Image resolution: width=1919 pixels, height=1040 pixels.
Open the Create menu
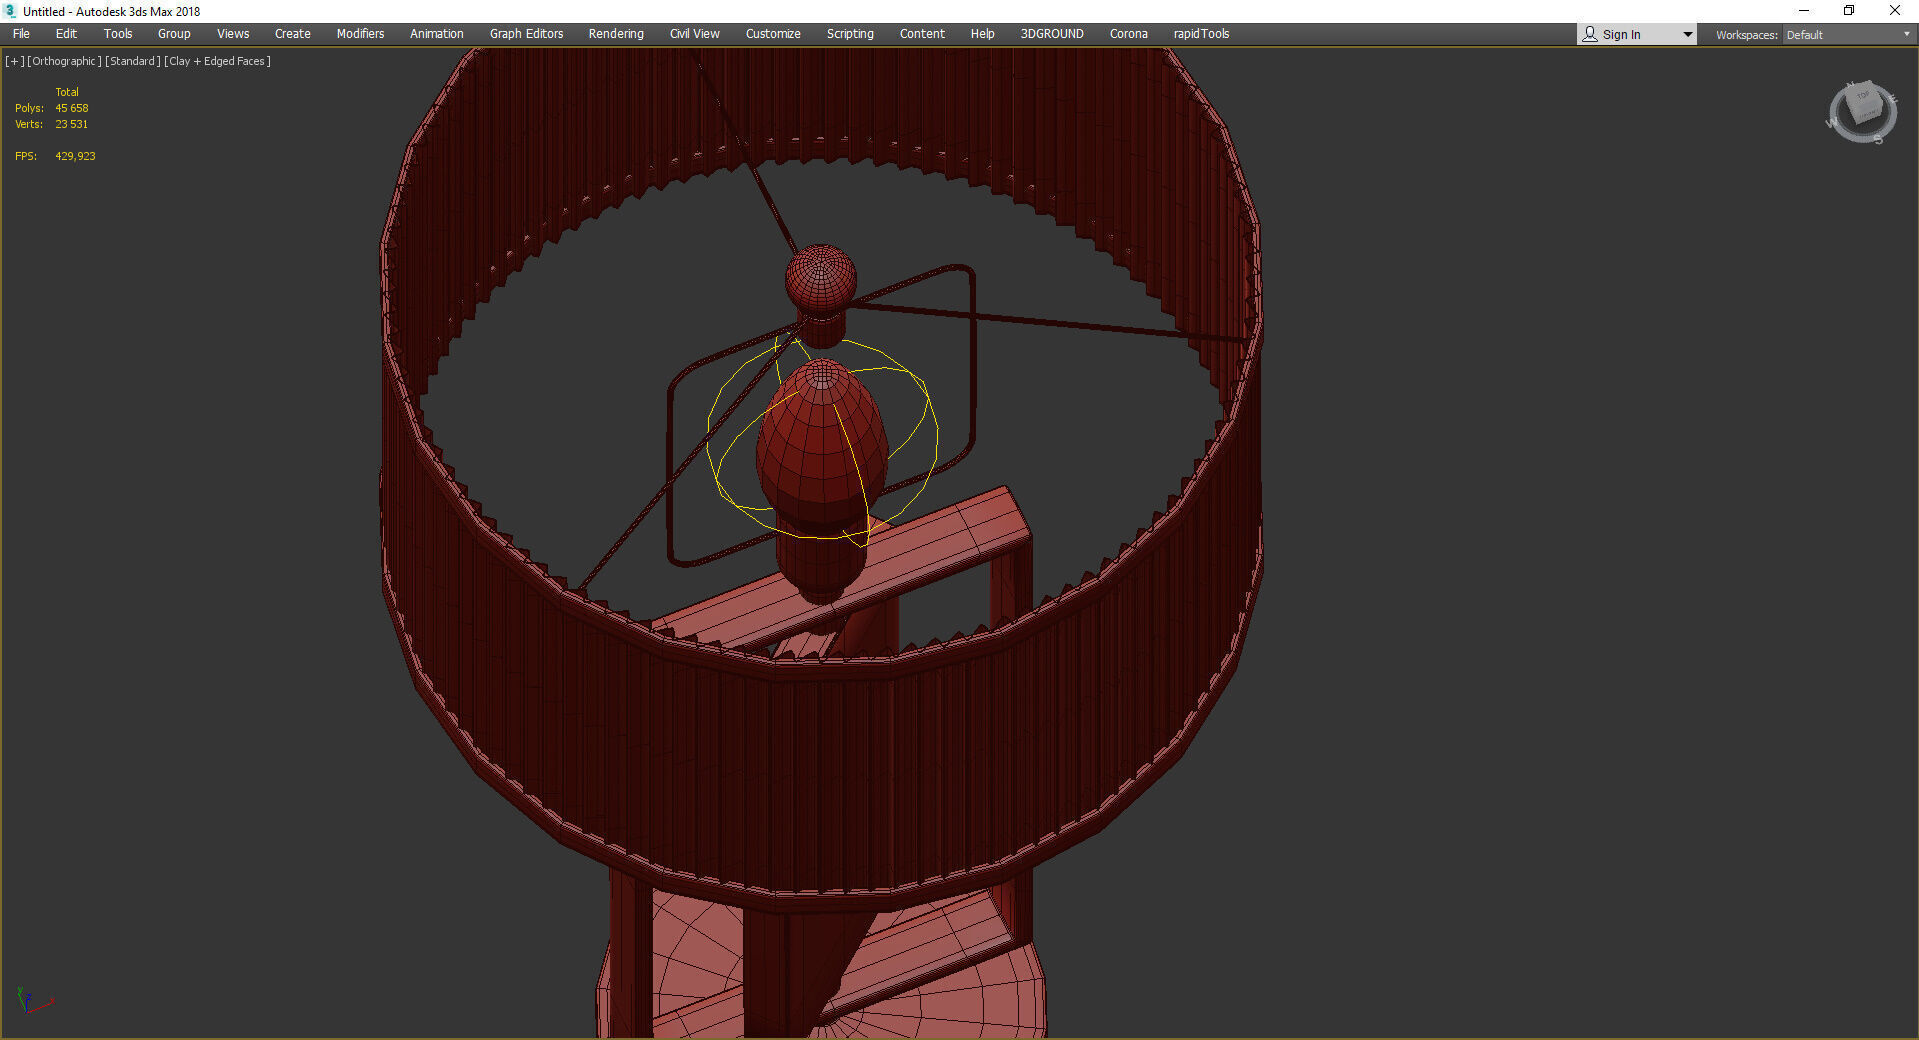click(293, 34)
